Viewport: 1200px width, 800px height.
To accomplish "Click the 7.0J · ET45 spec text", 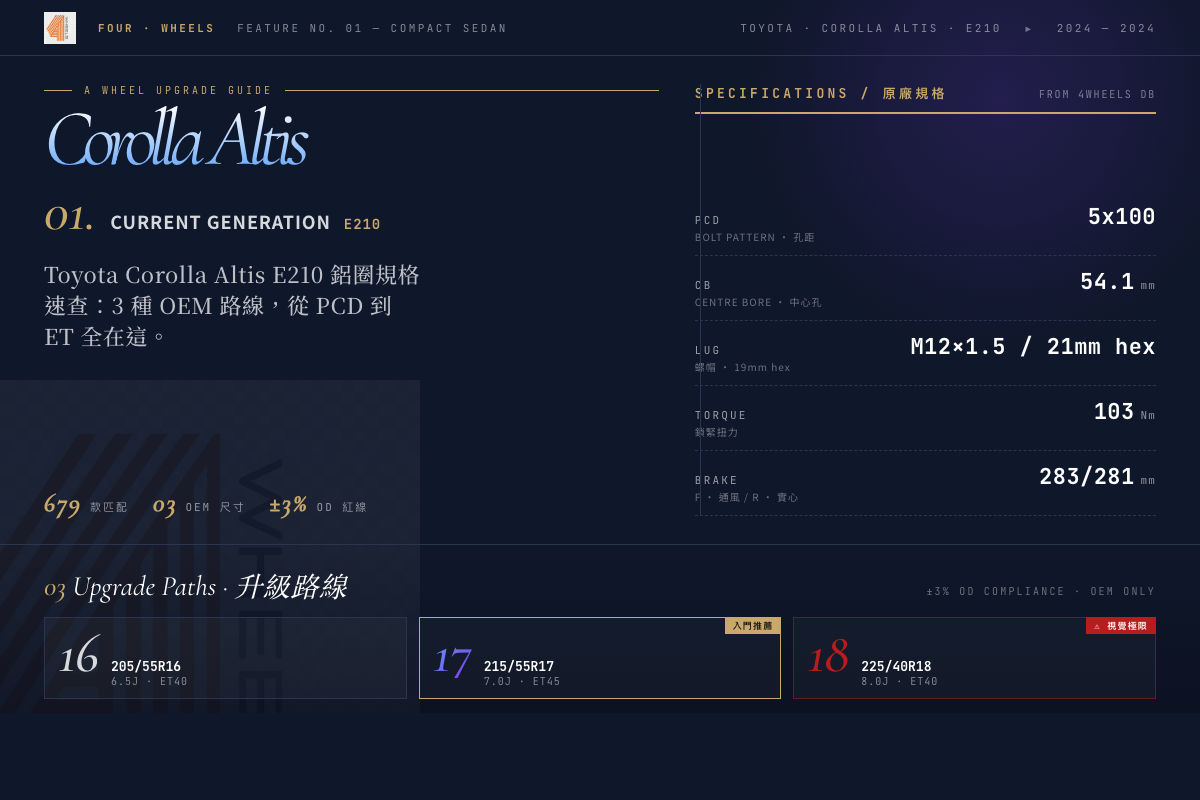I will [x=522, y=682].
